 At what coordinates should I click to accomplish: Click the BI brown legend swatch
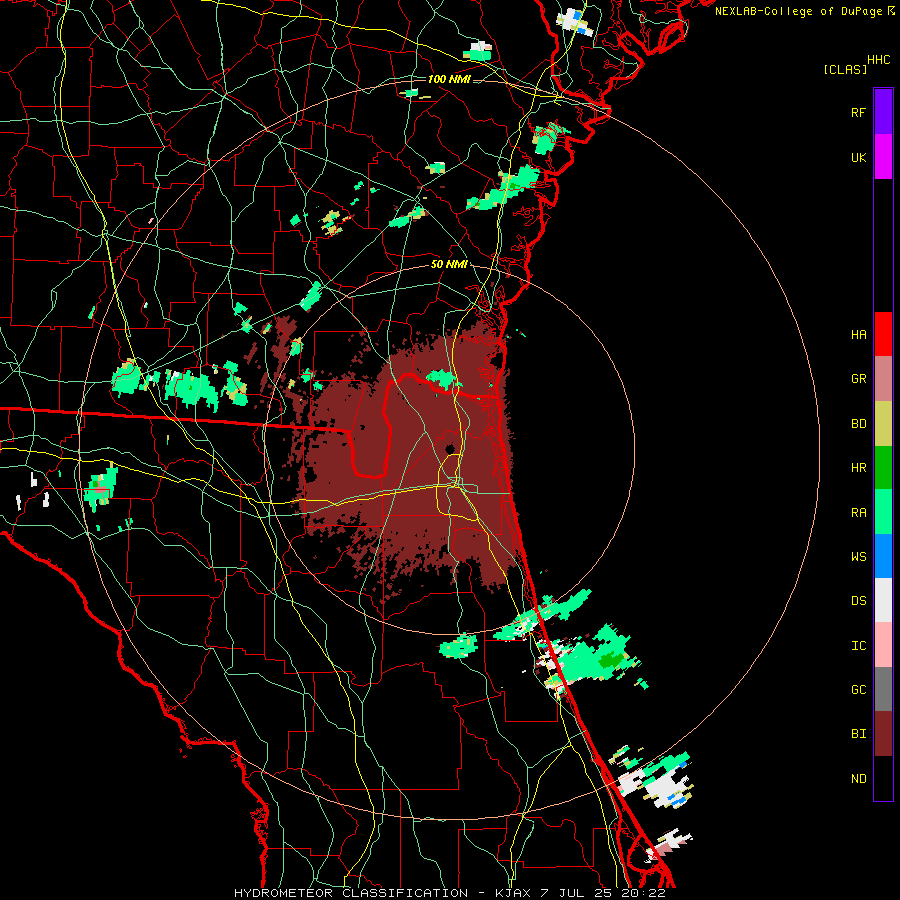tap(883, 734)
